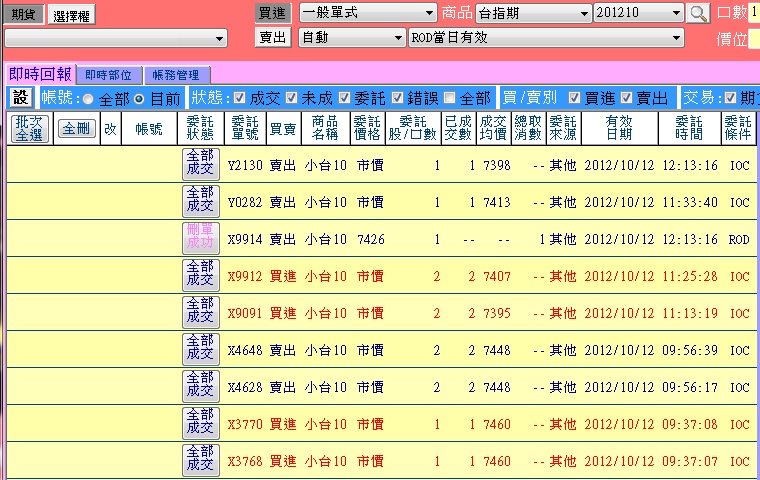Click 全部成交 status button for order X4628
The width and height of the screenshot is (760, 480).
(x=201, y=386)
